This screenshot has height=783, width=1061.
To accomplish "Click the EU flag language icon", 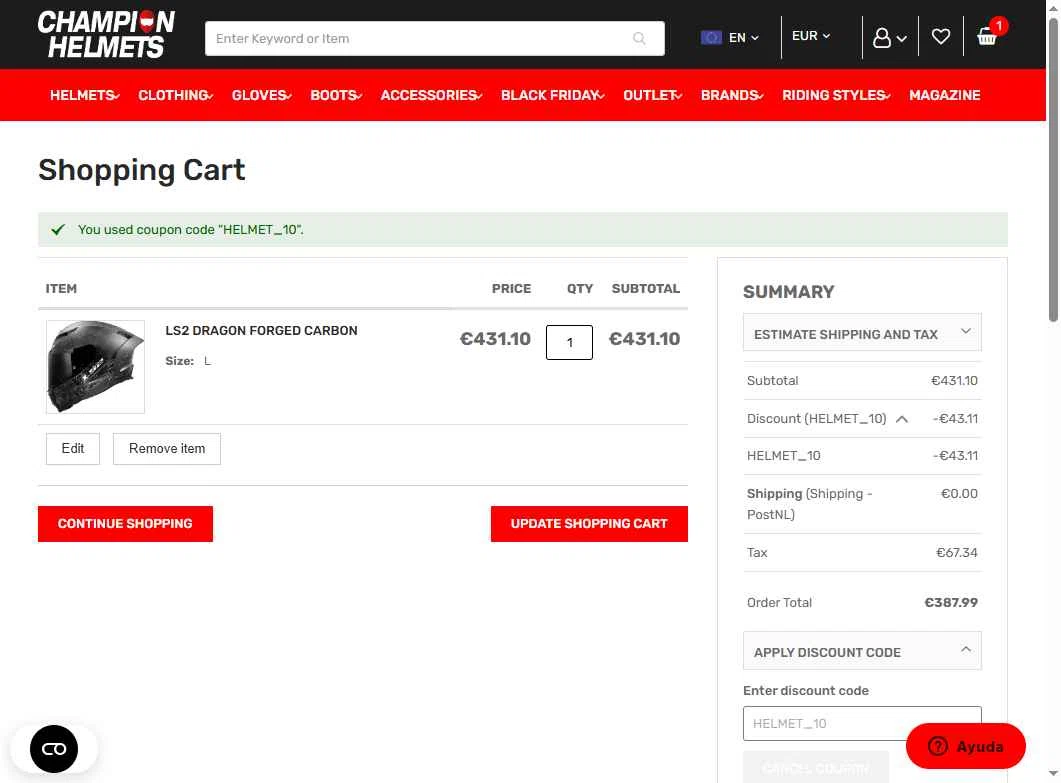I will (711, 38).
